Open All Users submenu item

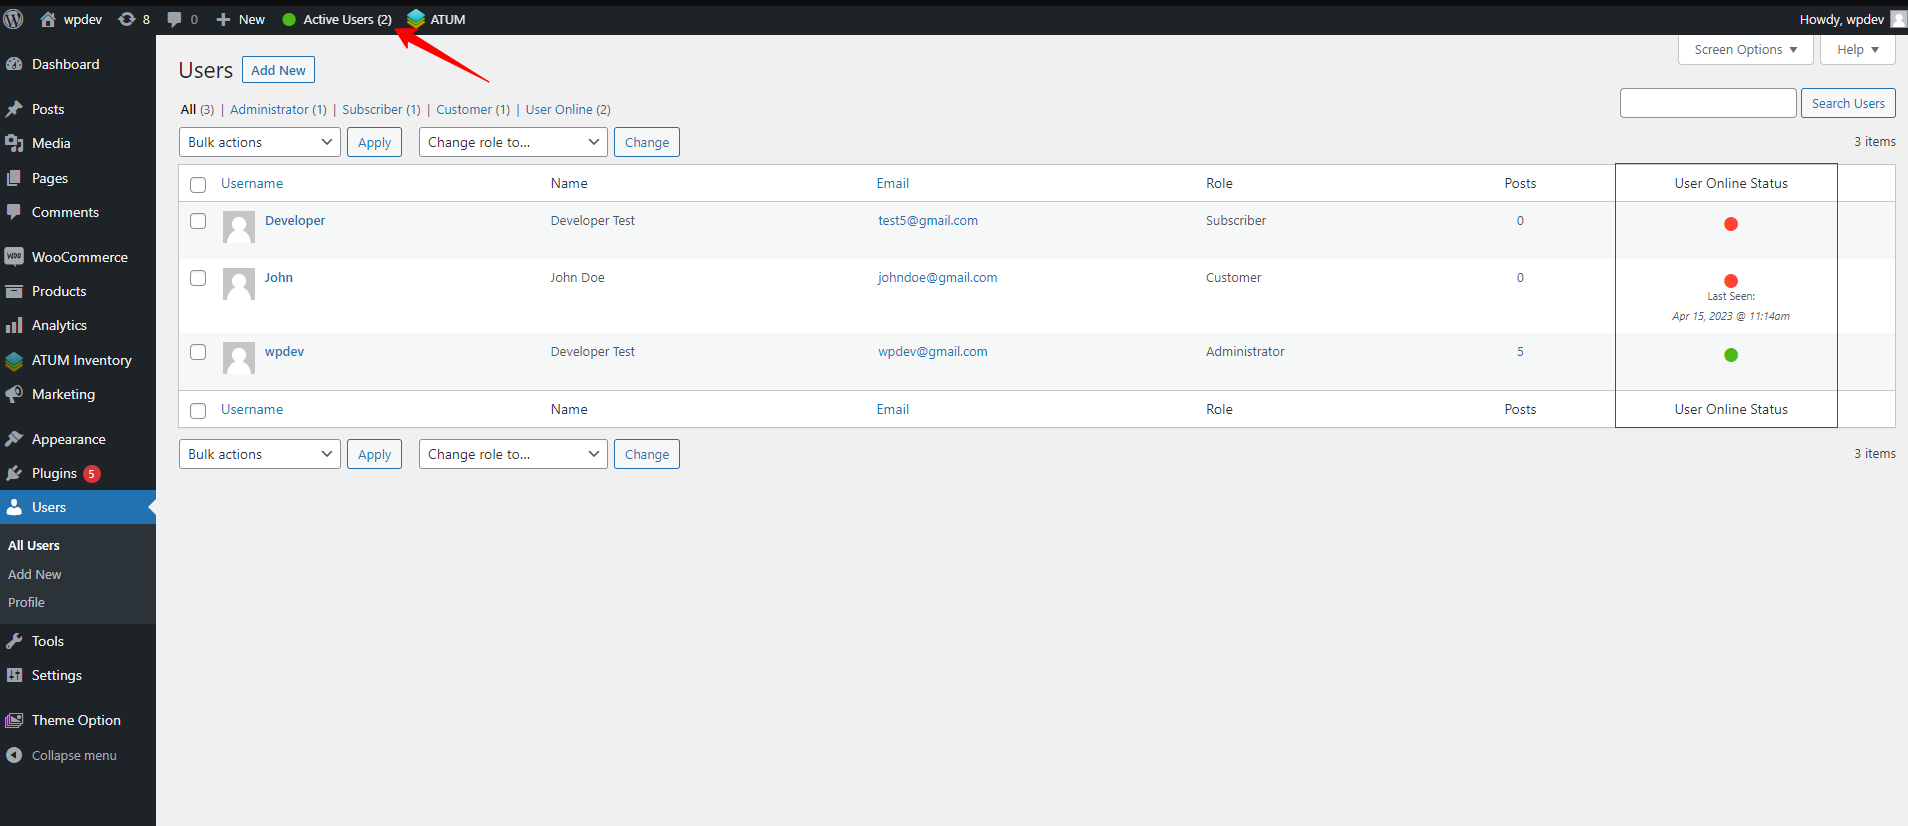34,545
